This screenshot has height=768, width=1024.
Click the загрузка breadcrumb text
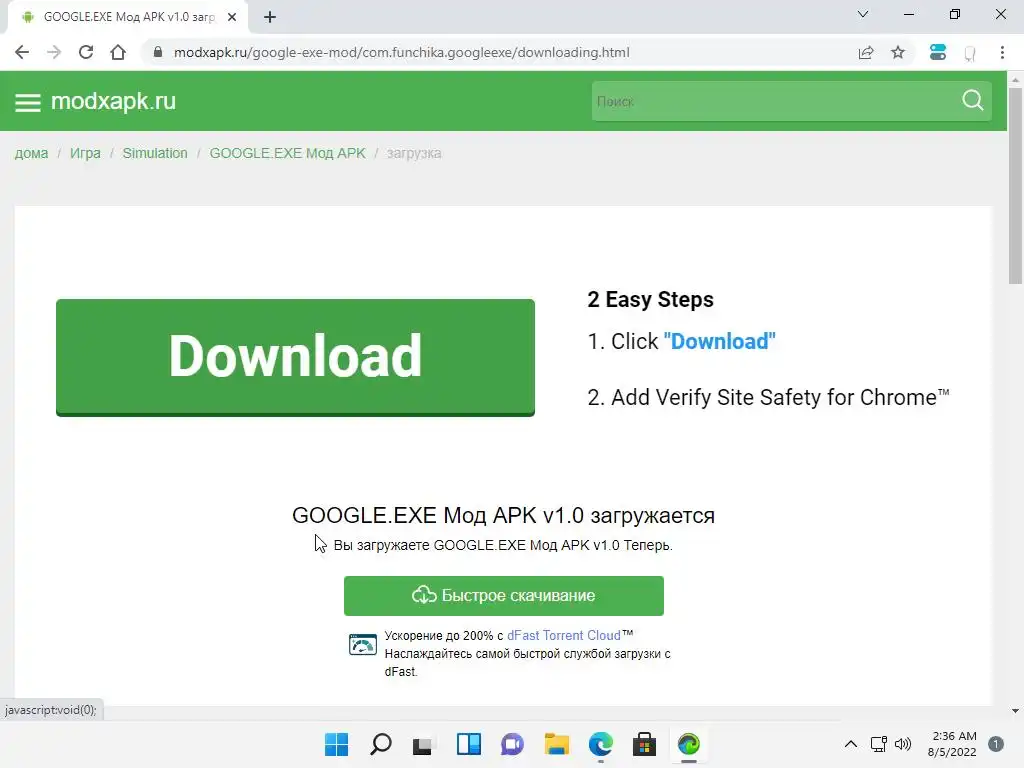(x=413, y=153)
